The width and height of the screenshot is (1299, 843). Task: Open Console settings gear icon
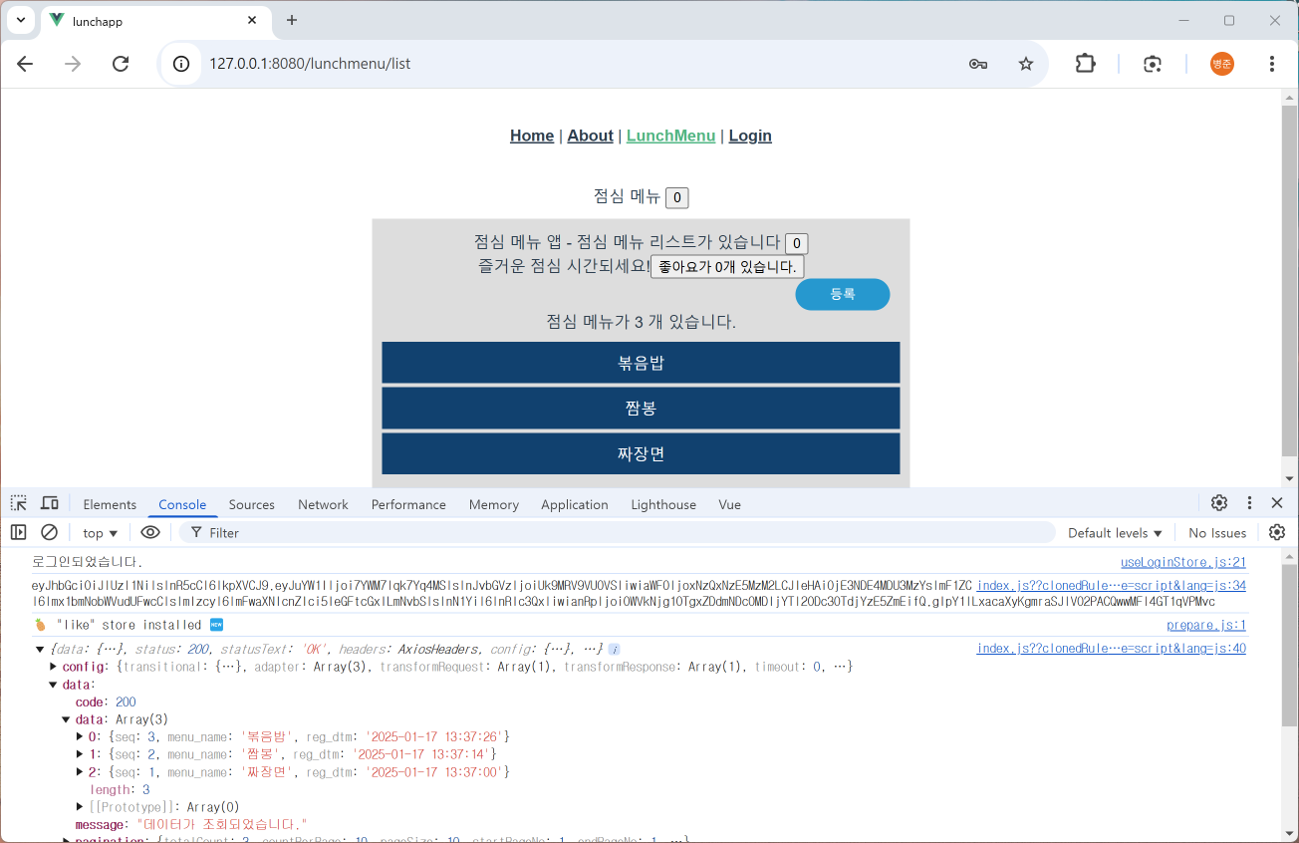(1277, 532)
